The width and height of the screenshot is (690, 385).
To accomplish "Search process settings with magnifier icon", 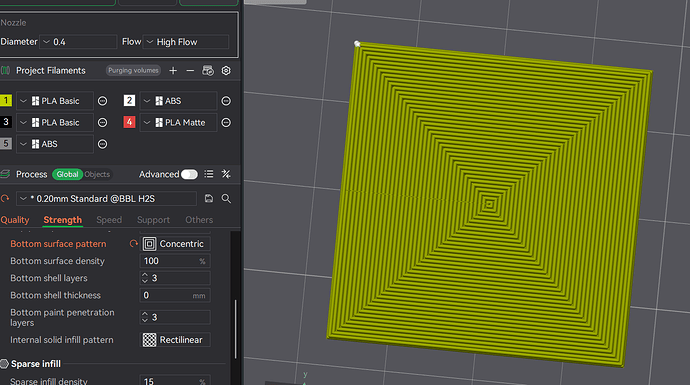I will [226, 198].
